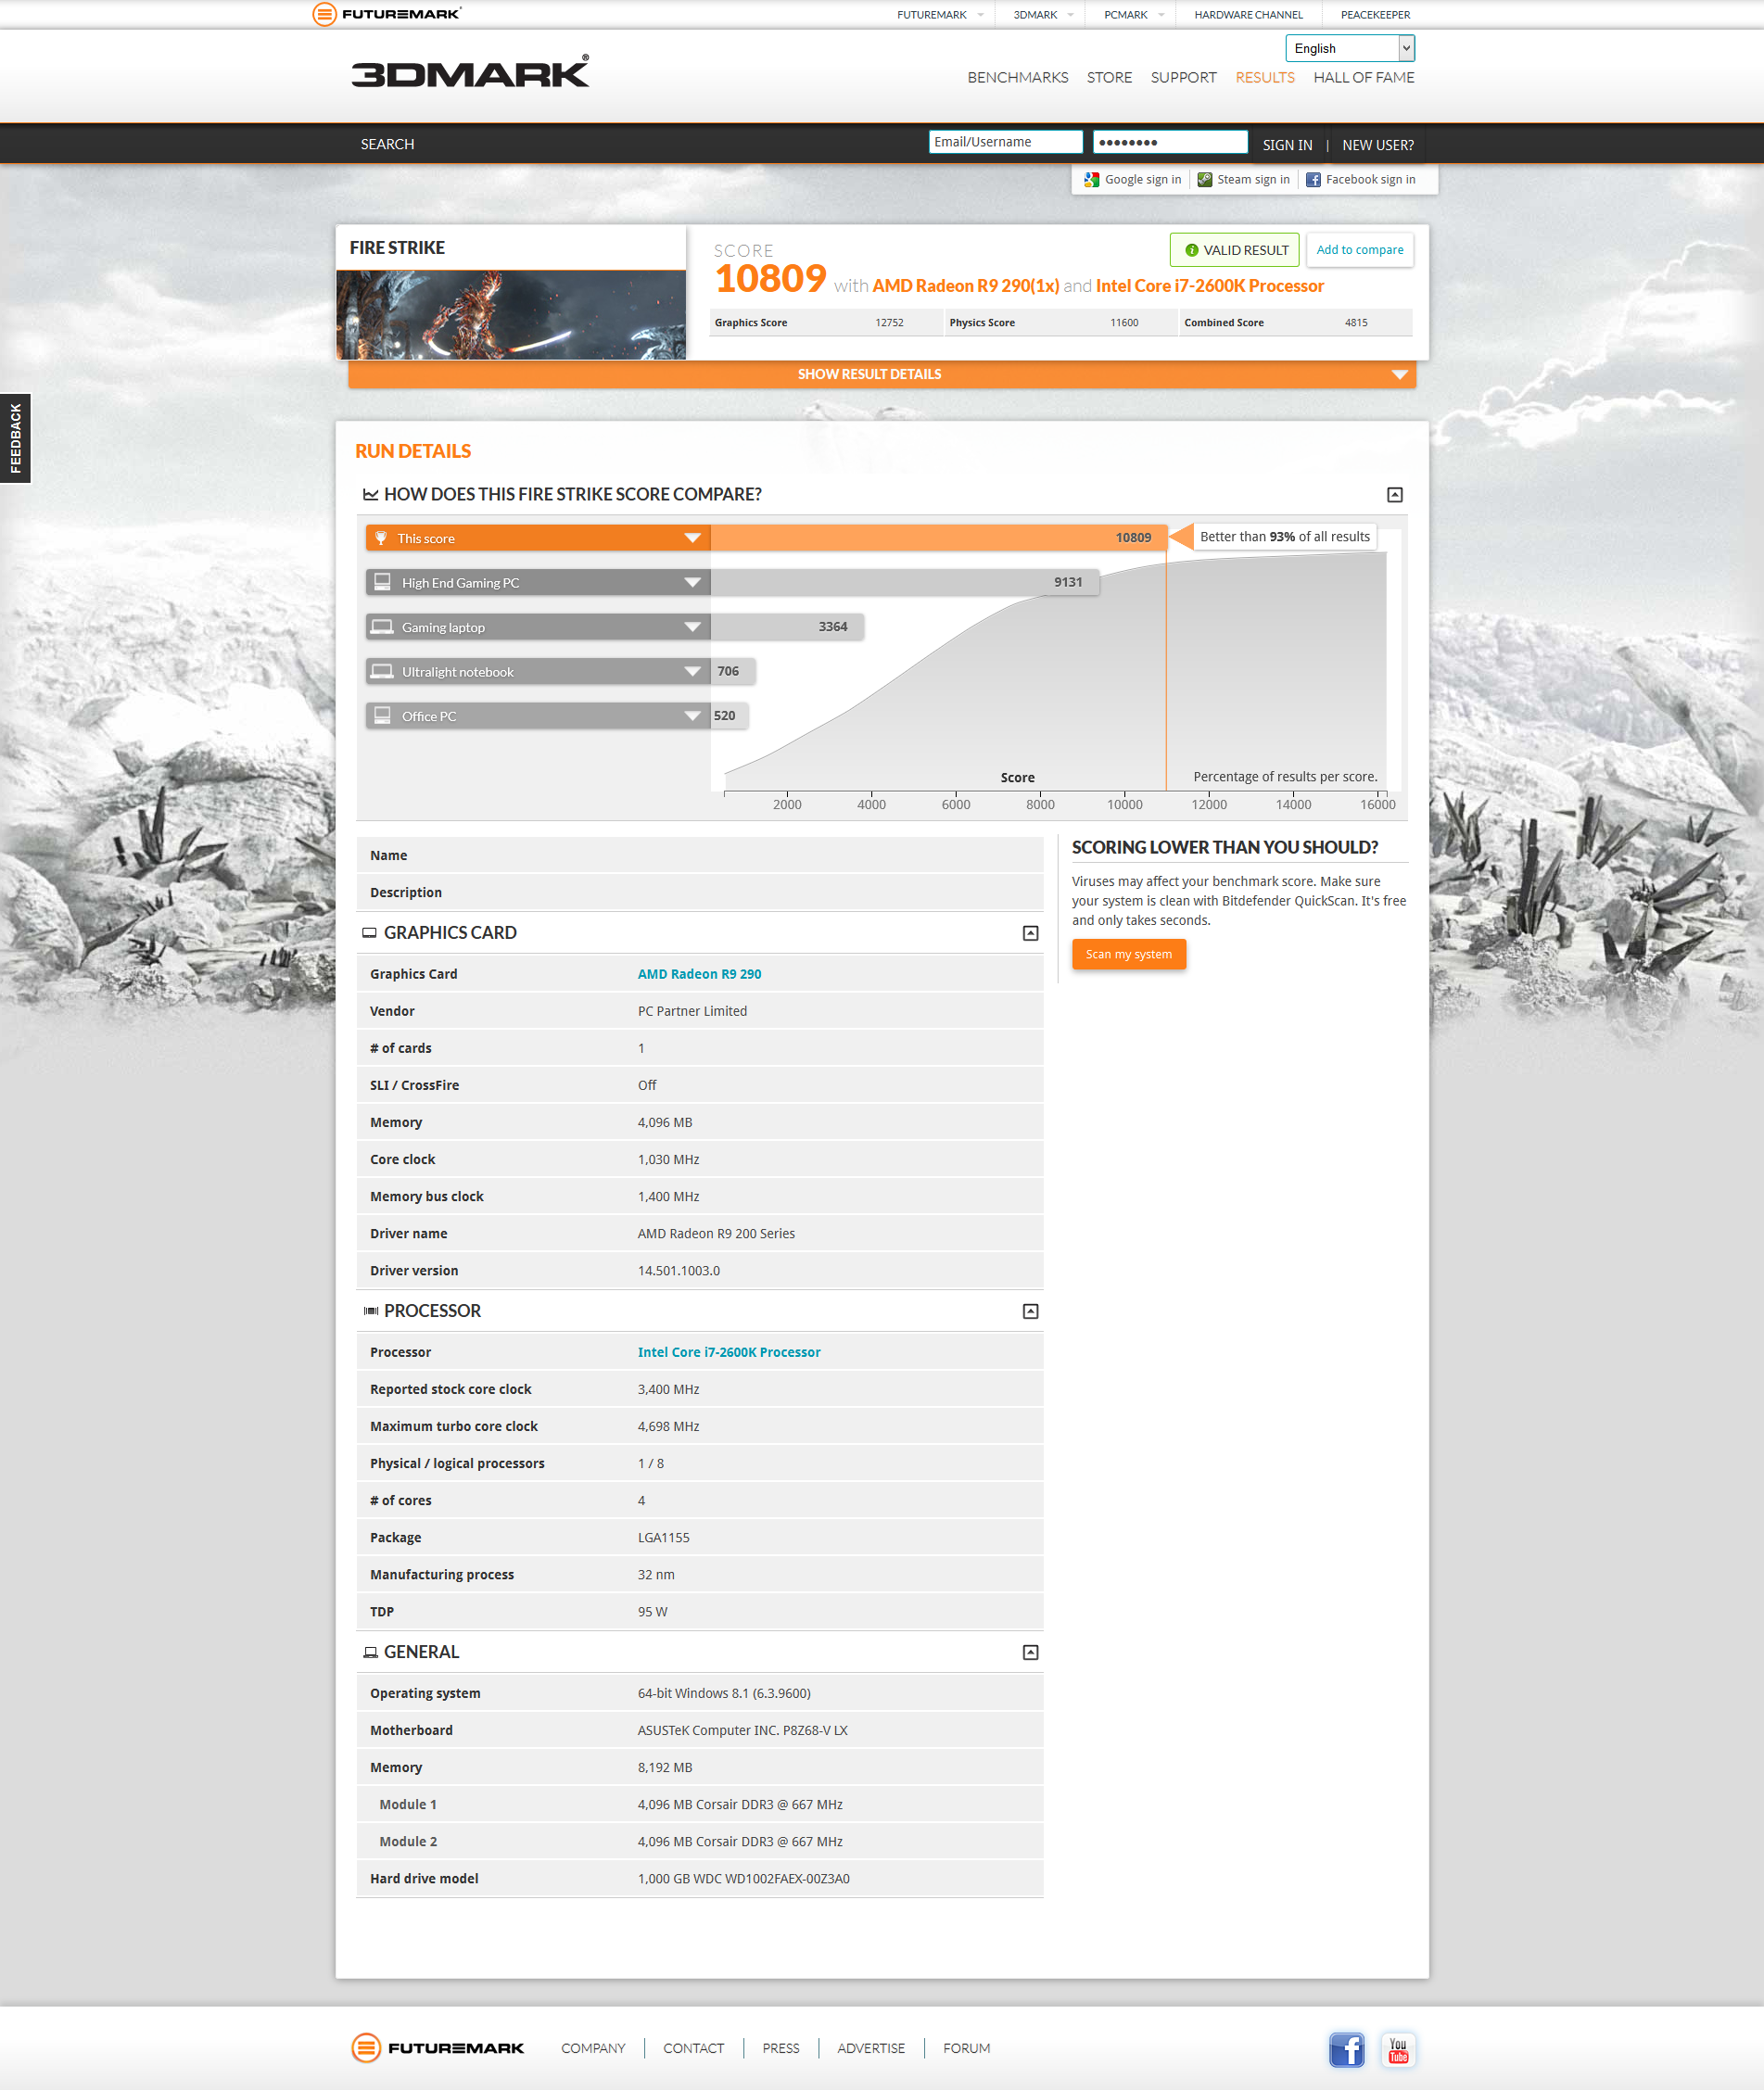Viewport: 1764px width, 2090px height.
Task: Click the Steam sign in icon
Action: (x=1205, y=180)
